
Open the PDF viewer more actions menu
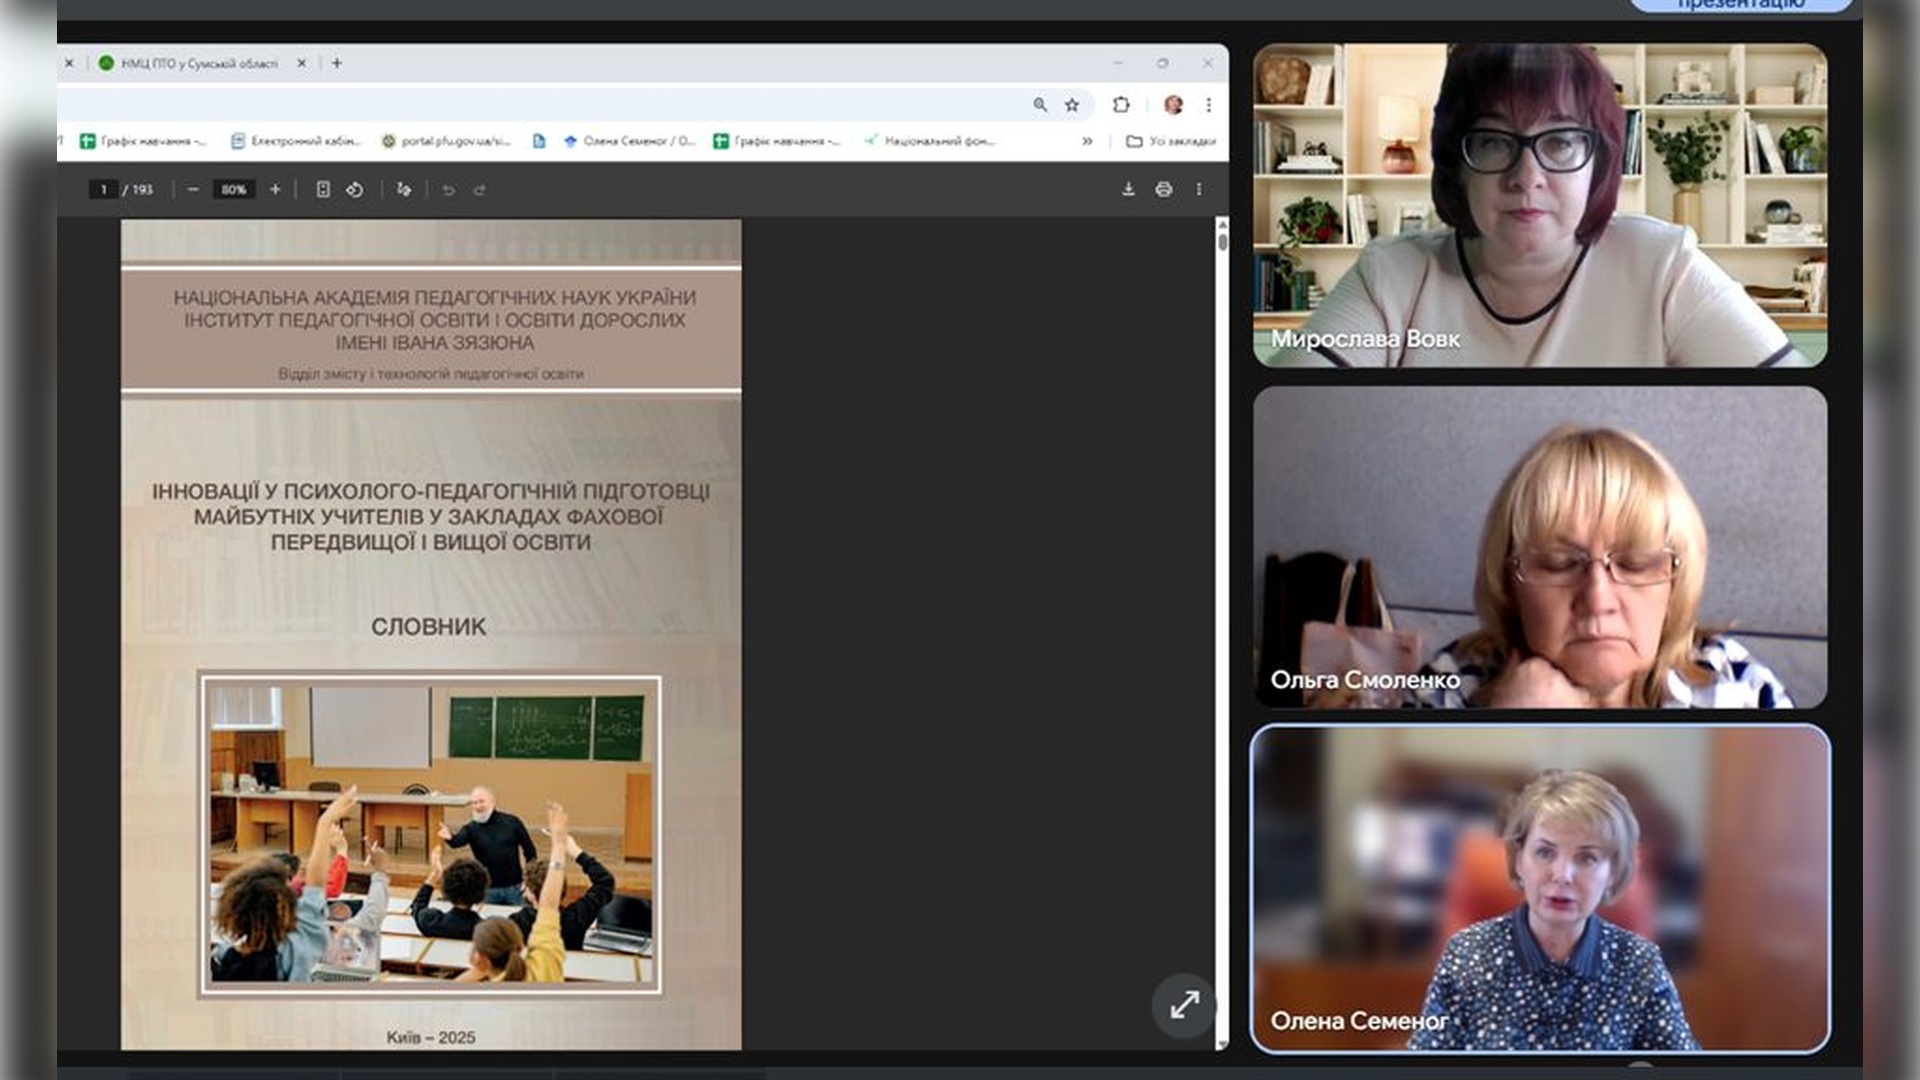click(1199, 189)
